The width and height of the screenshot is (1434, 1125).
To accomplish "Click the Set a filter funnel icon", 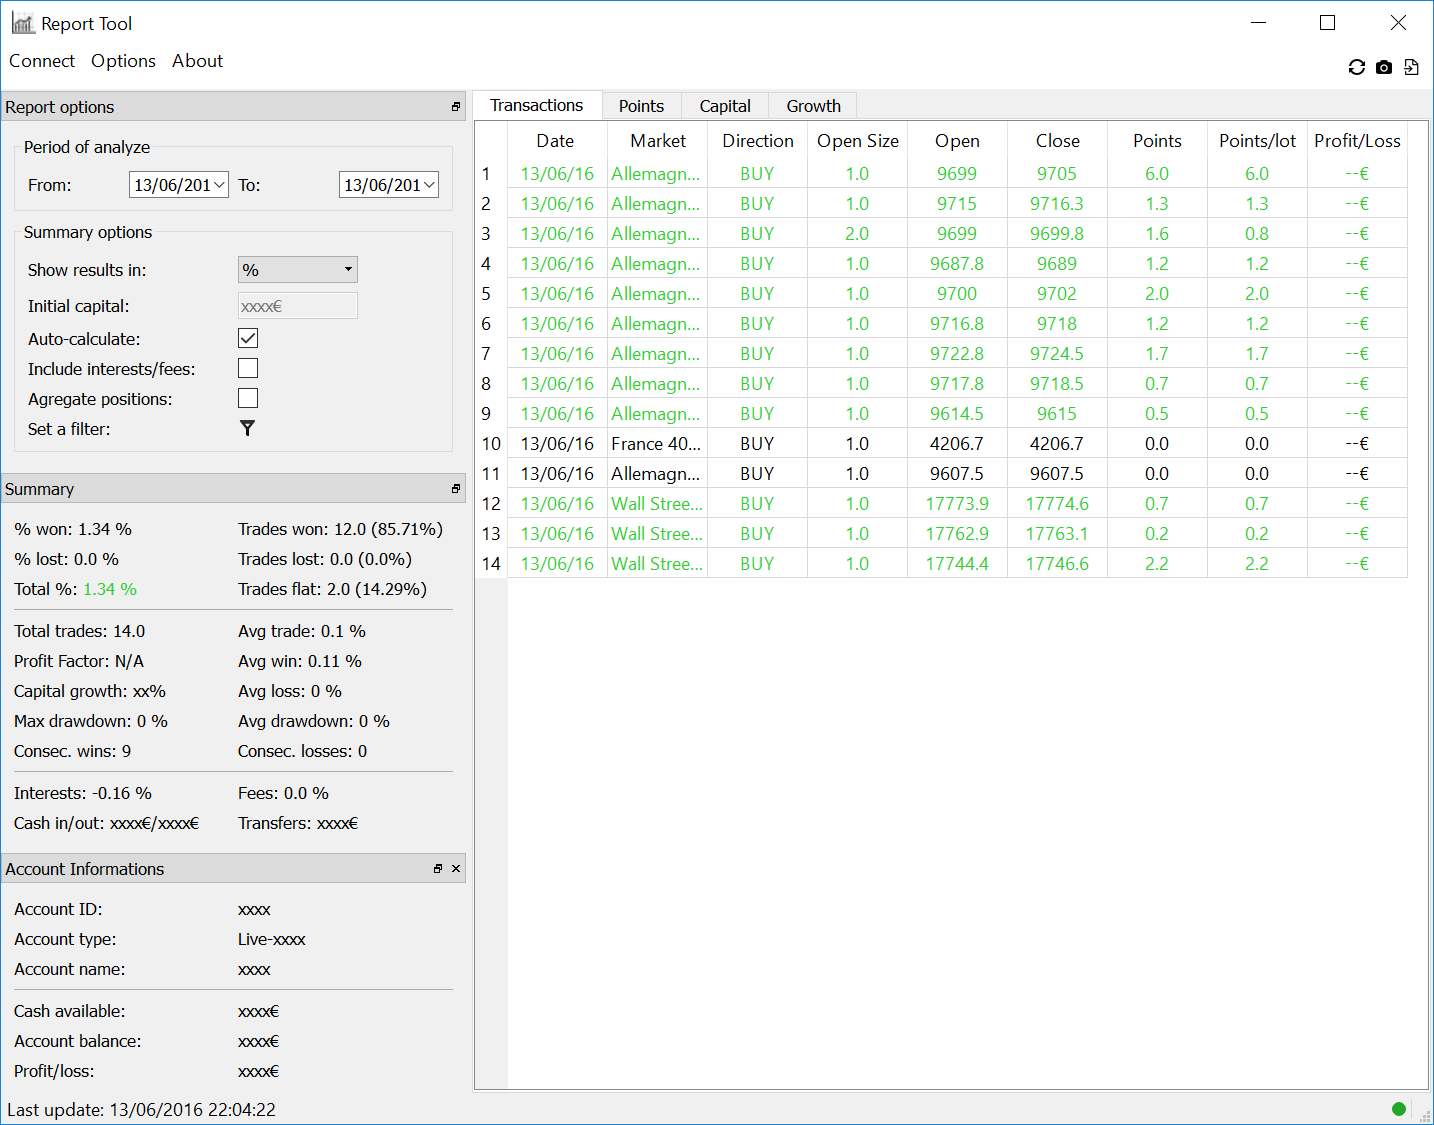I will point(247,428).
